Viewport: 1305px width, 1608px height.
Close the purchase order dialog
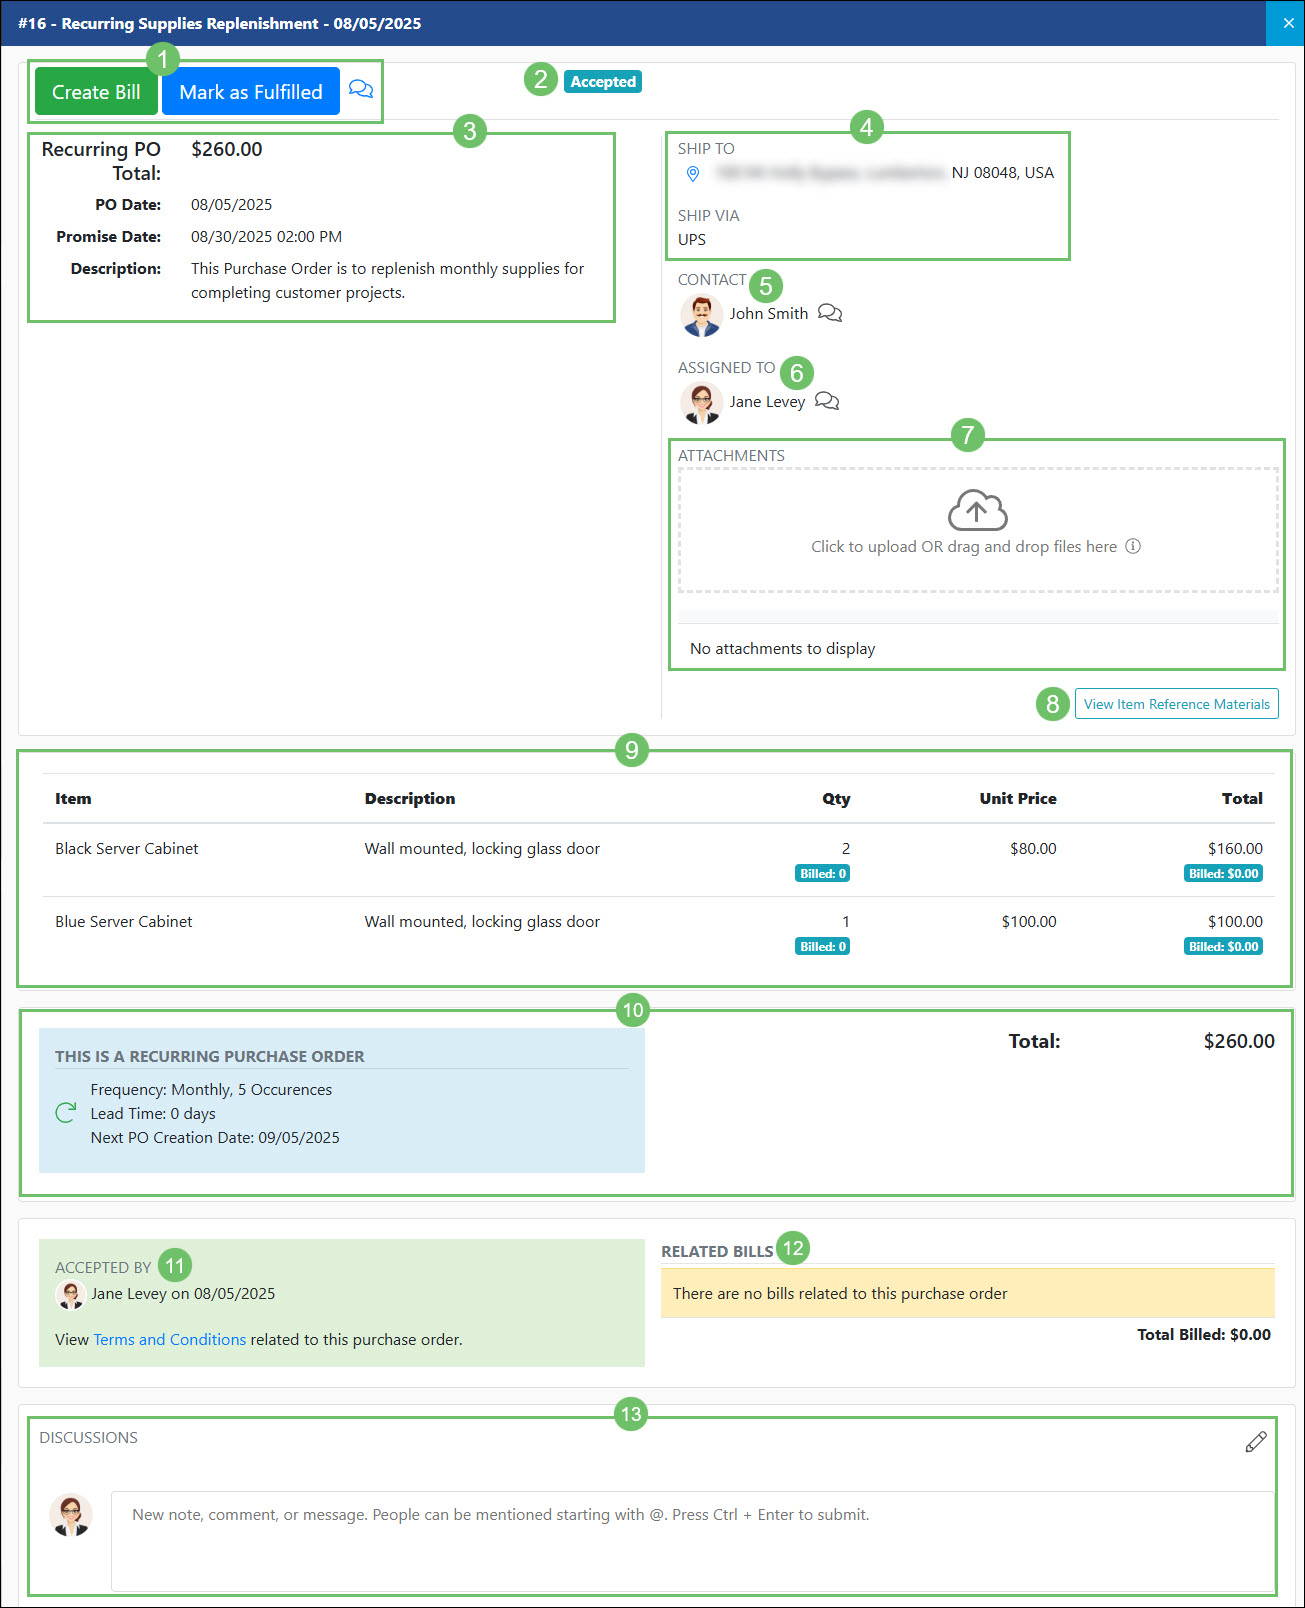[x=1287, y=23]
